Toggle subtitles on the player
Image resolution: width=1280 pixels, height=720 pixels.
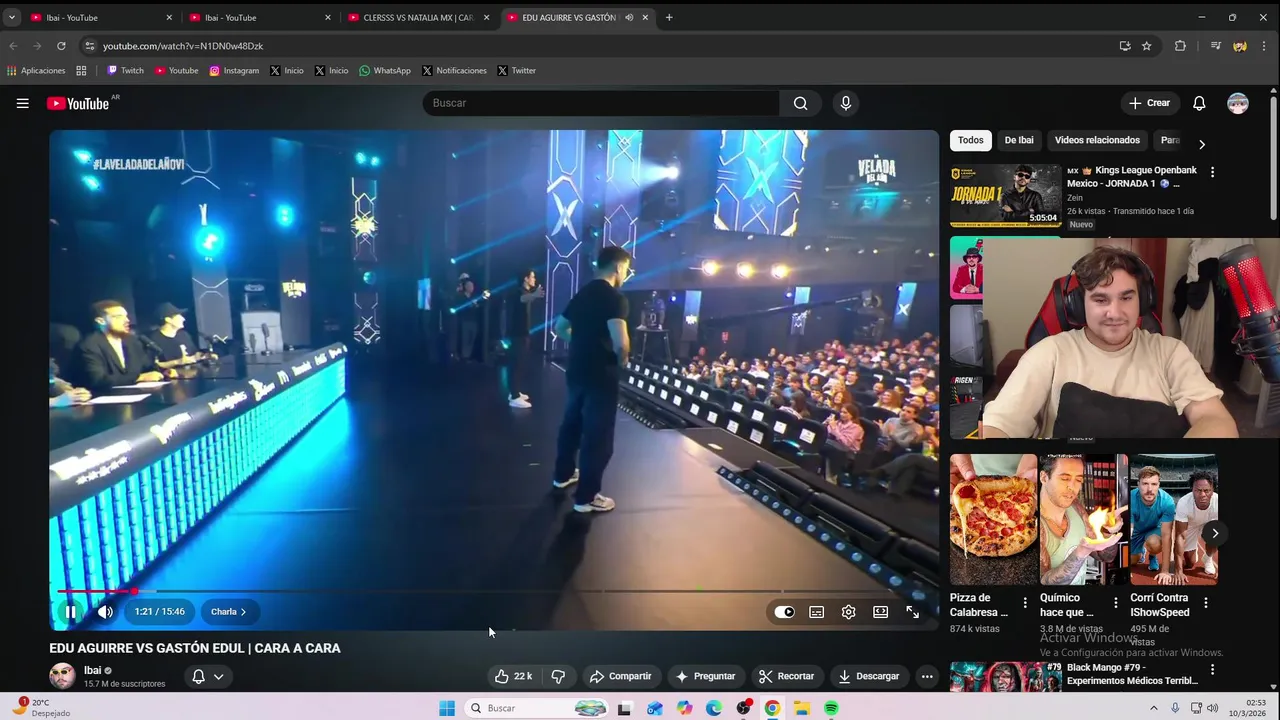(x=816, y=612)
